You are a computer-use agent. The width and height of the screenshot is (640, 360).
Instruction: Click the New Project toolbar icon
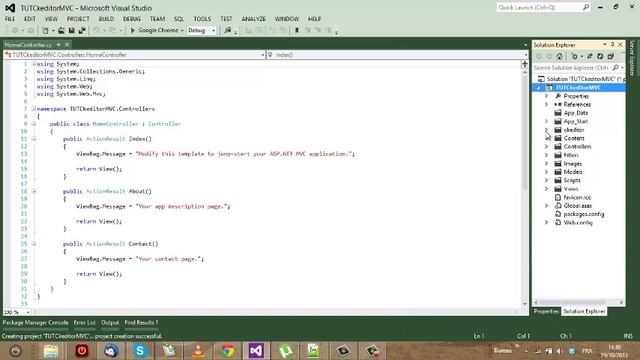coord(45,31)
